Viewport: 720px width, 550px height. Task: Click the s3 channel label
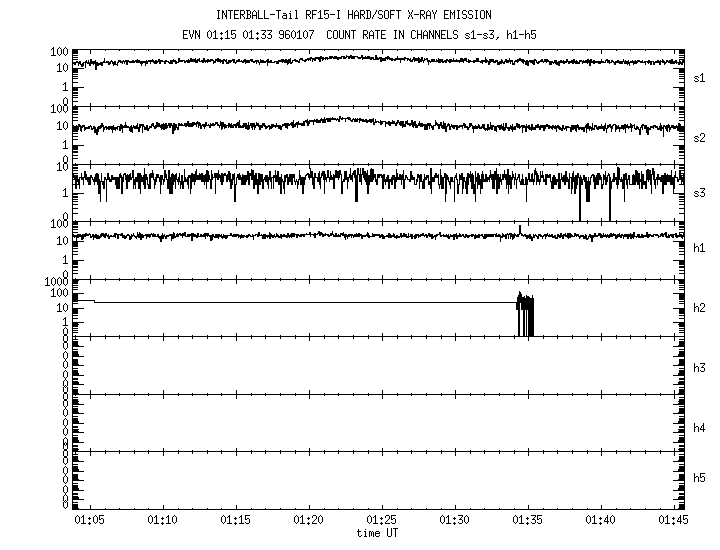coord(700,191)
